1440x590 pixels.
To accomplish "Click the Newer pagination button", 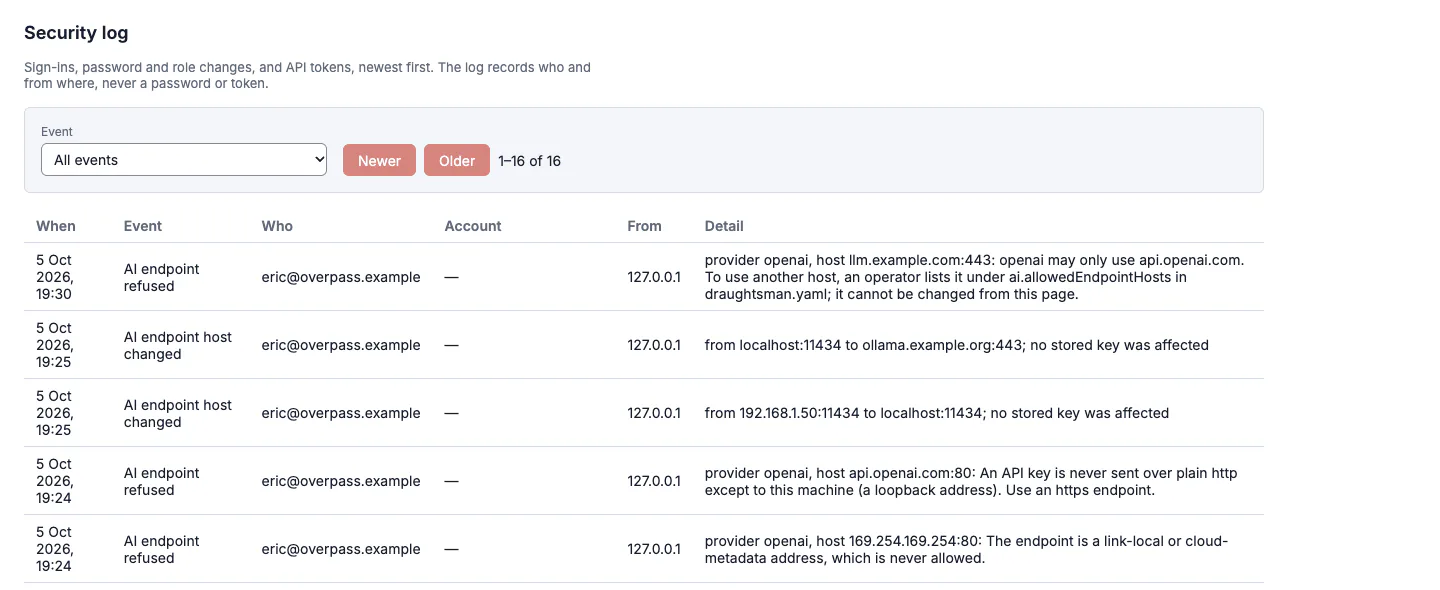I will click(379, 160).
